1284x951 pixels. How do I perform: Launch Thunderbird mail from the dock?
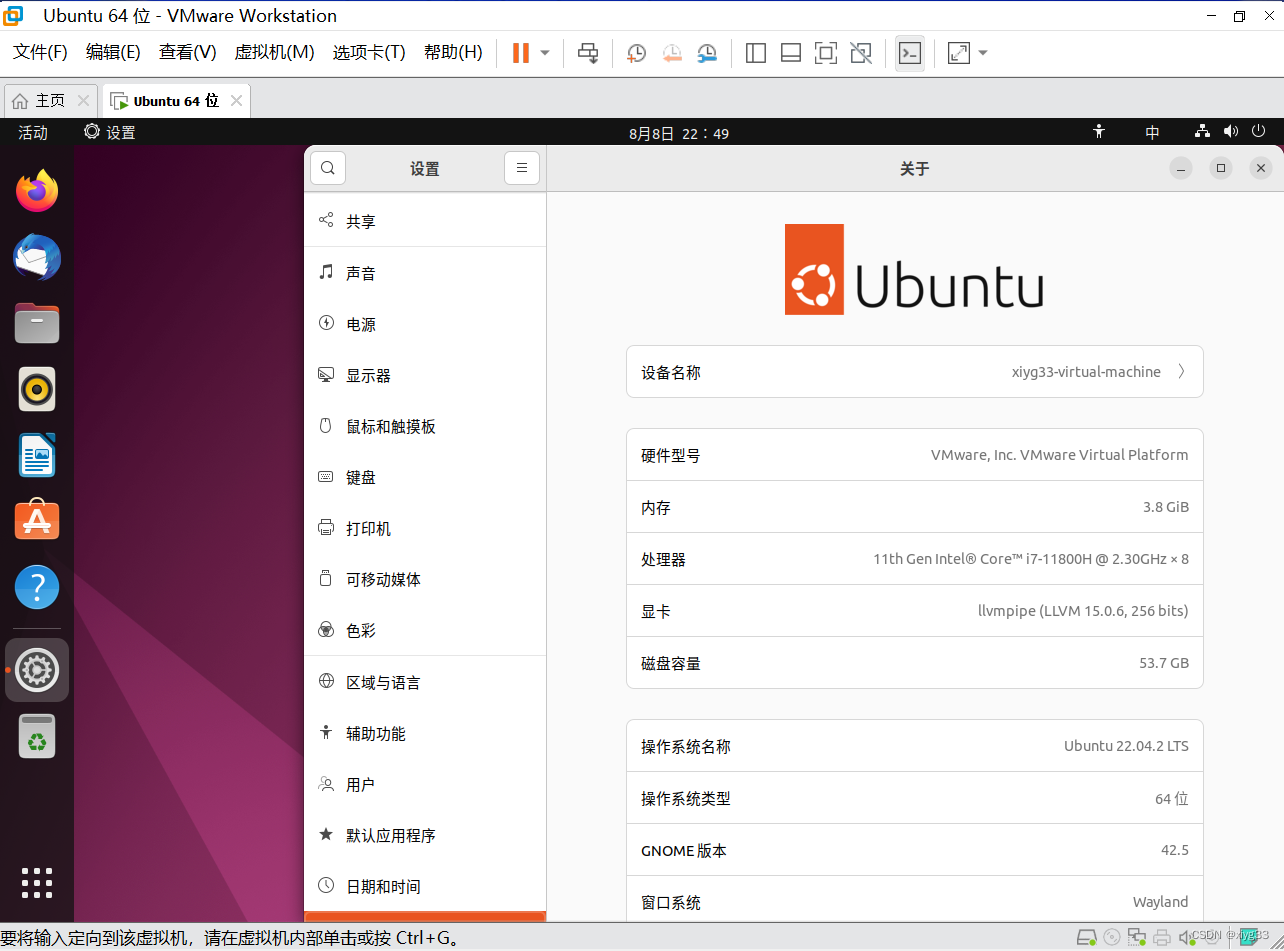(37, 258)
